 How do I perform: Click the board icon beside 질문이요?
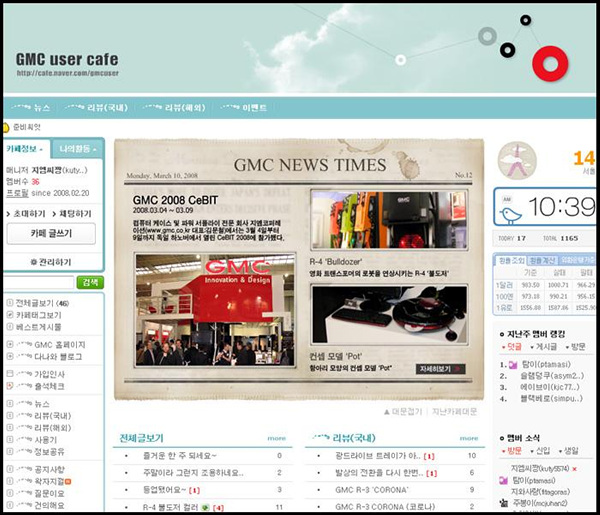click(x=10, y=493)
